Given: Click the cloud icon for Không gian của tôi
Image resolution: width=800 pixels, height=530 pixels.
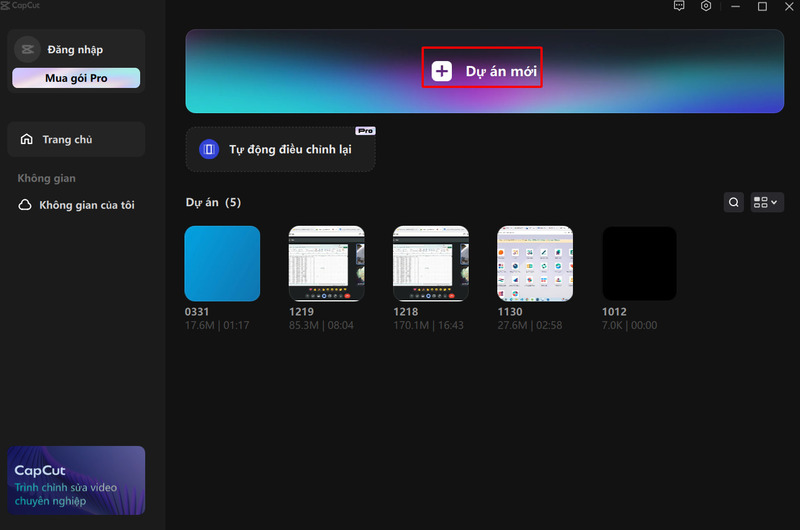Looking at the screenshot, I should [26, 205].
